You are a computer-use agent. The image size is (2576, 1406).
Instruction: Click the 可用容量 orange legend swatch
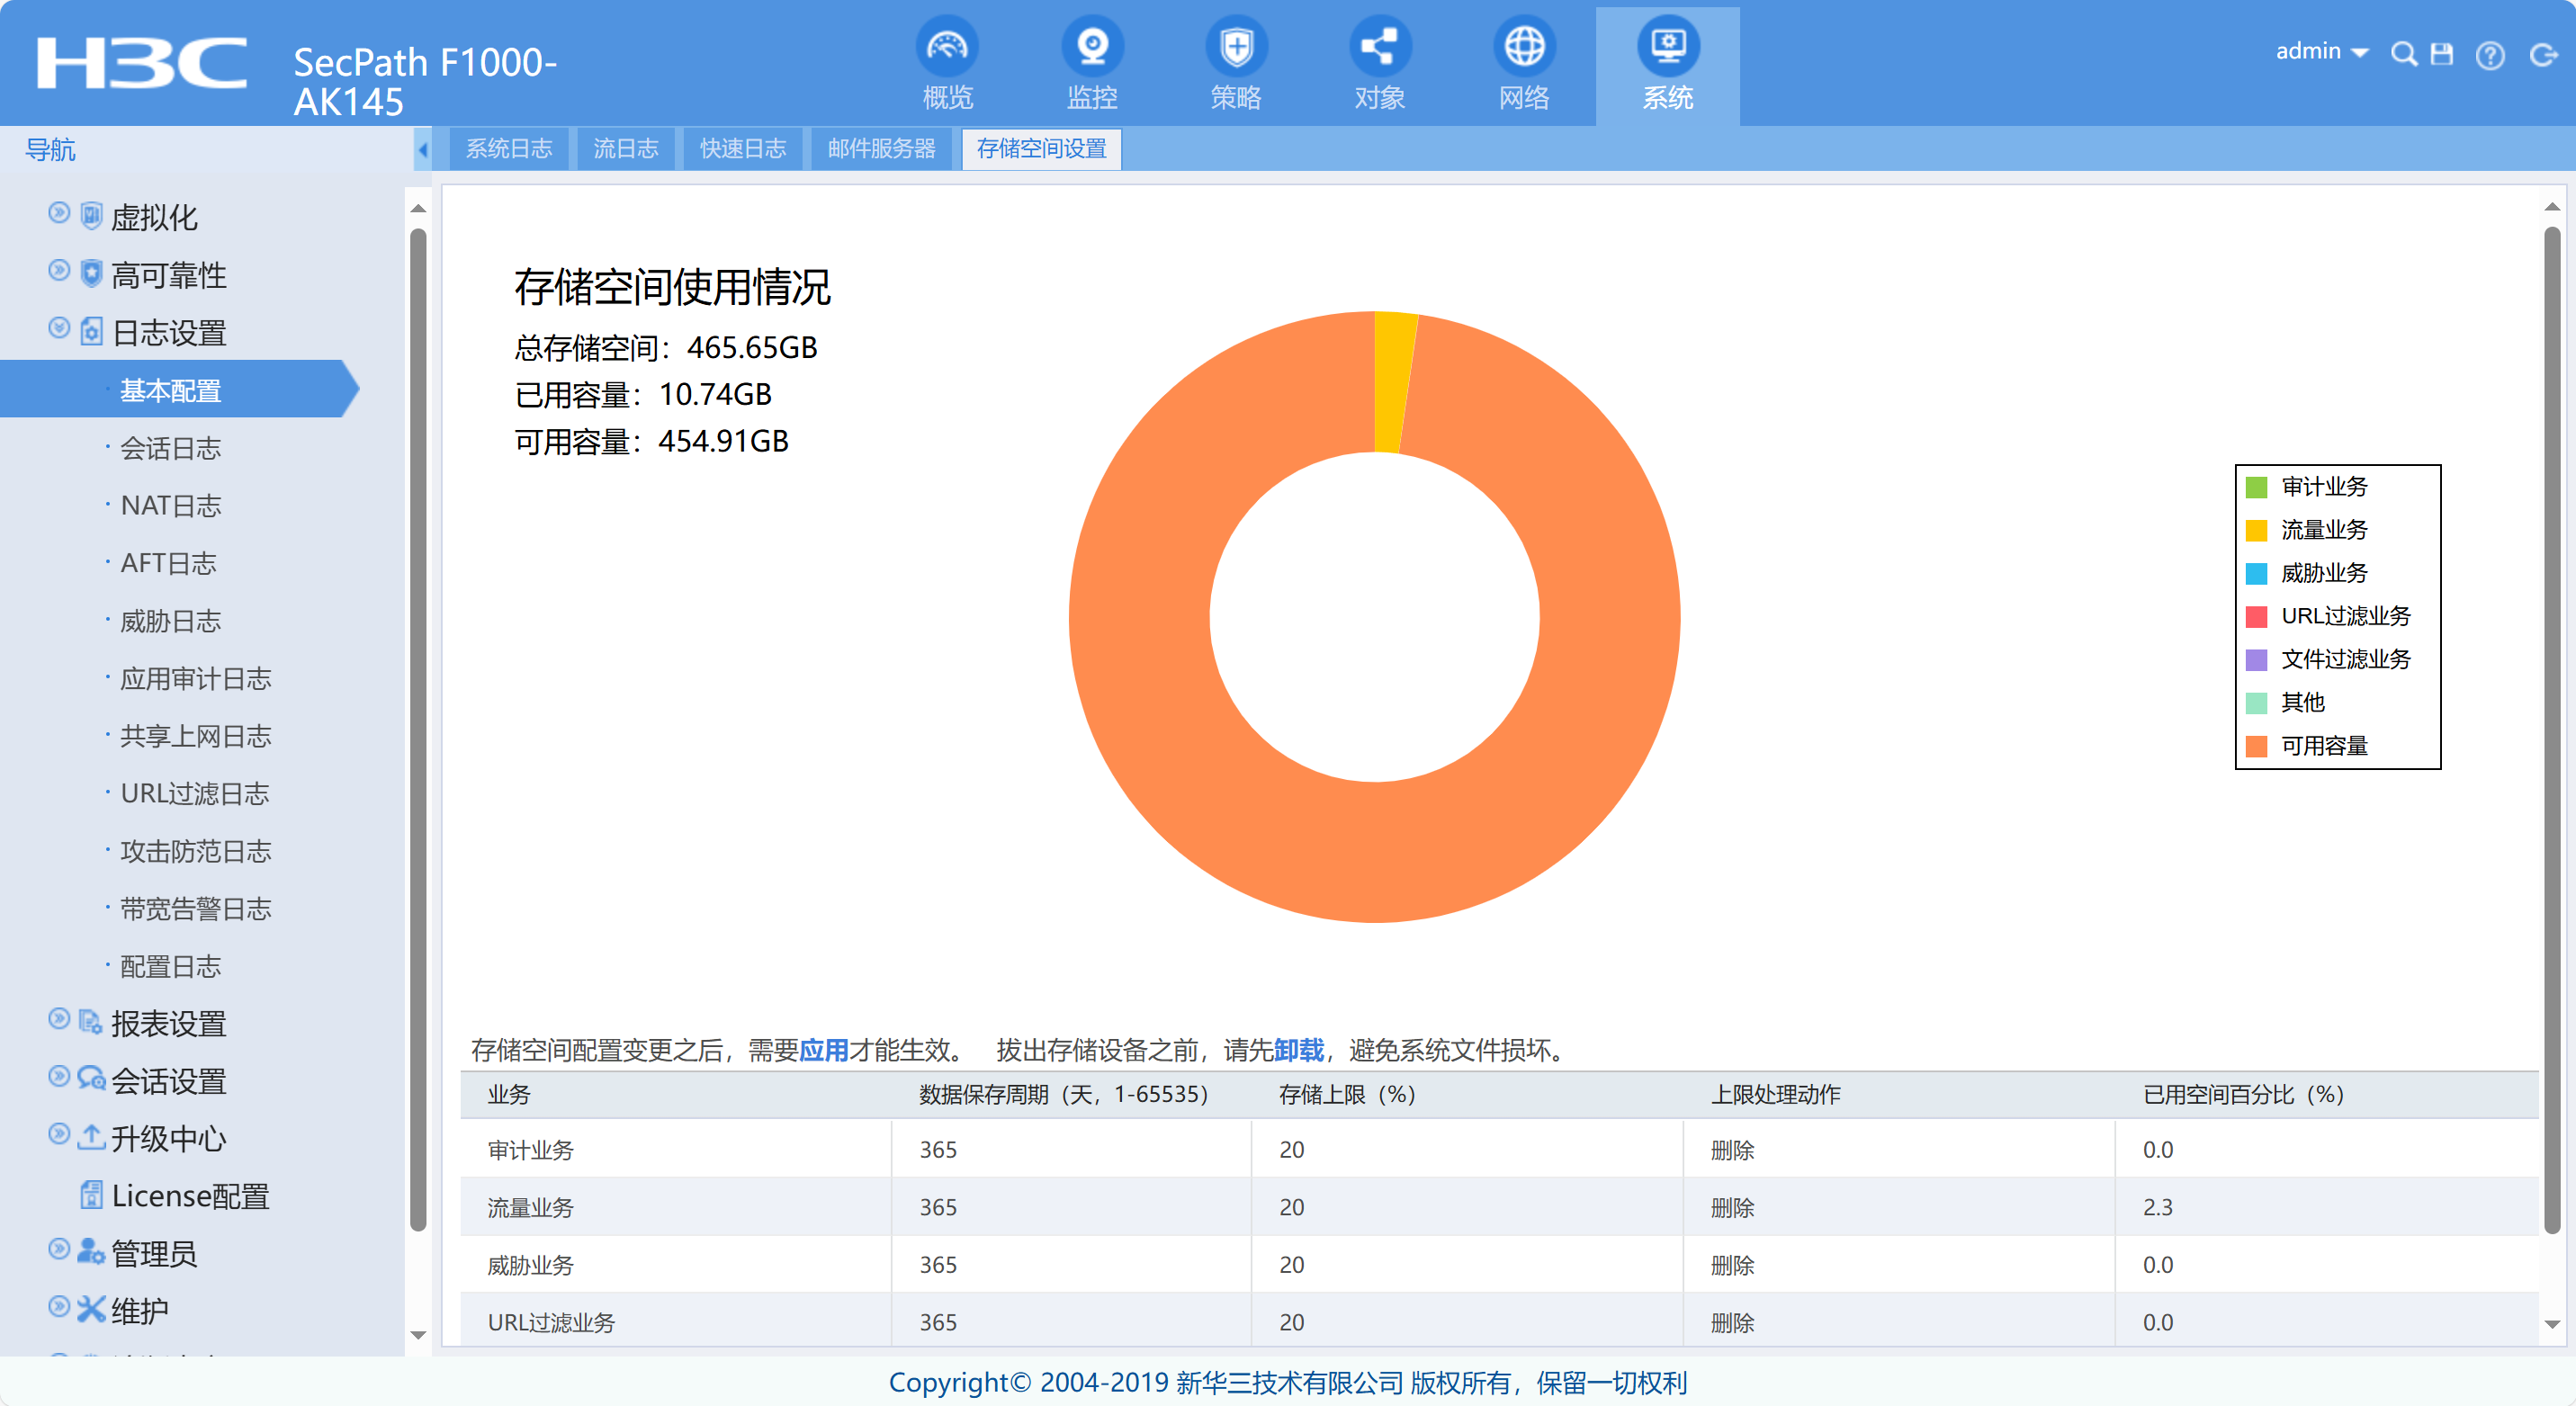[2256, 746]
